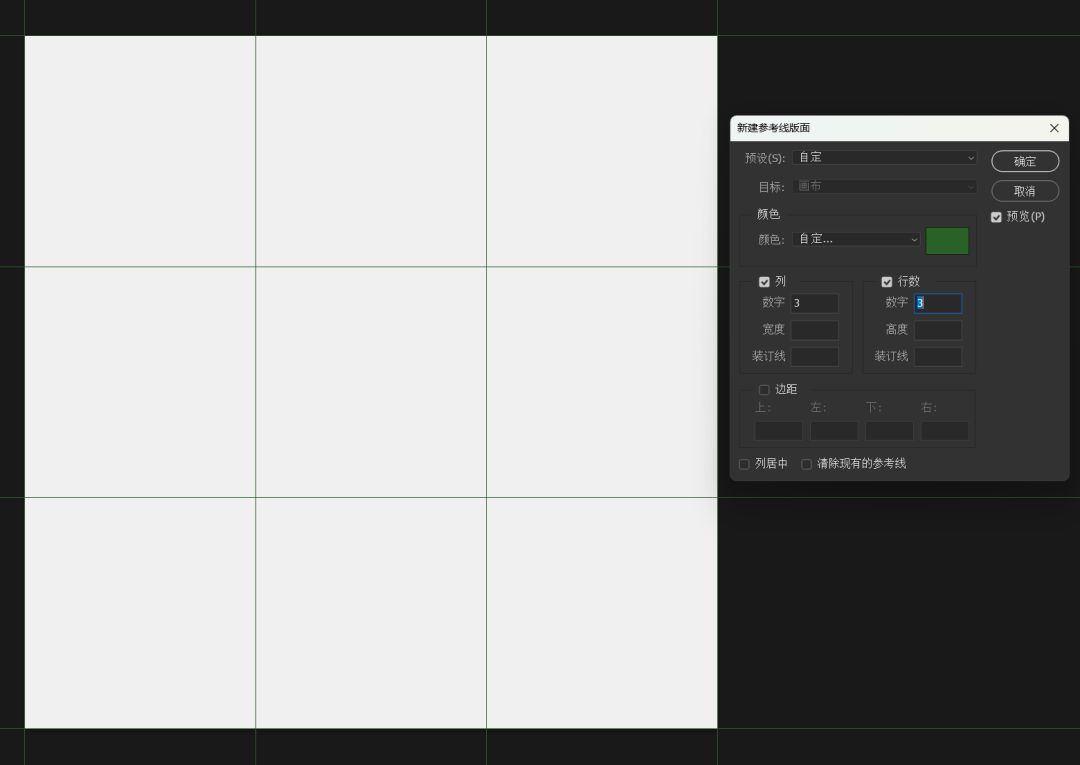Click the column 宽度 width field
The width and height of the screenshot is (1080, 765).
pyautogui.click(x=814, y=330)
